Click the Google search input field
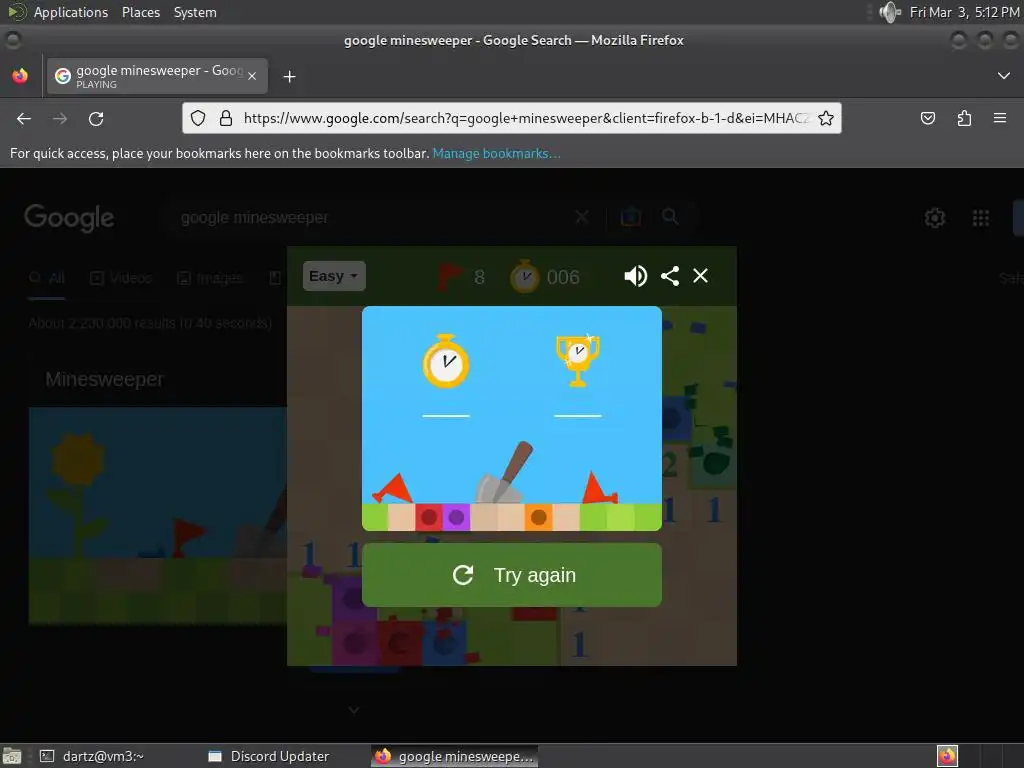 point(372,217)
